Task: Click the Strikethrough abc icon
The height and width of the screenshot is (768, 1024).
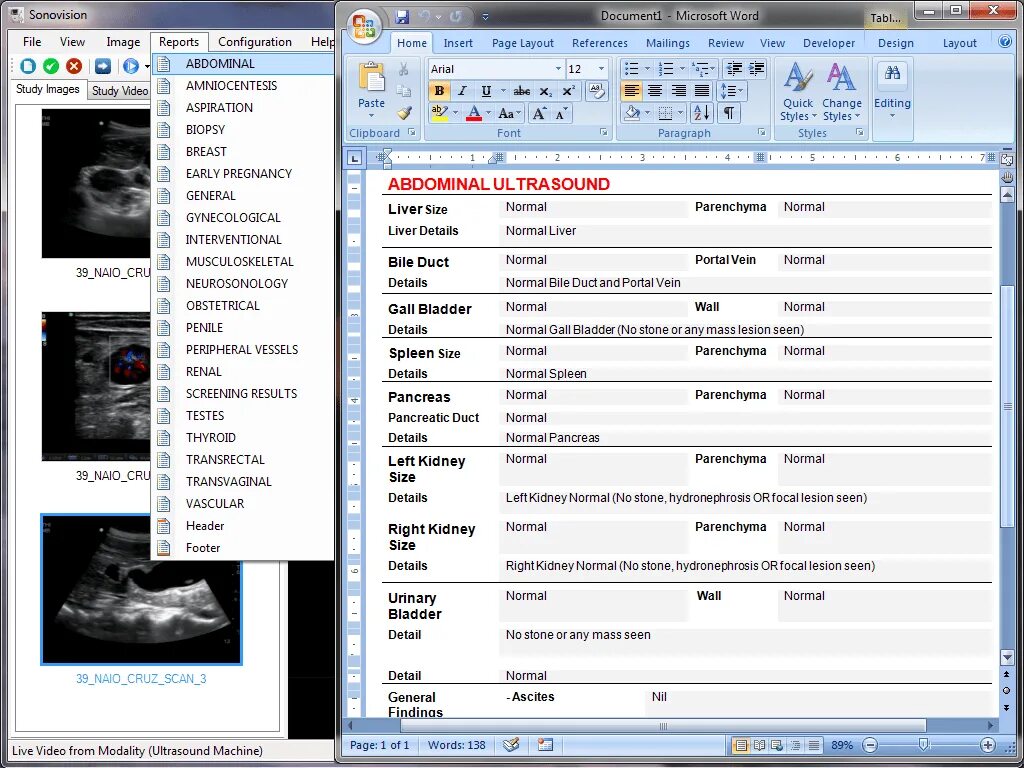Action: (x=521, y=91)
